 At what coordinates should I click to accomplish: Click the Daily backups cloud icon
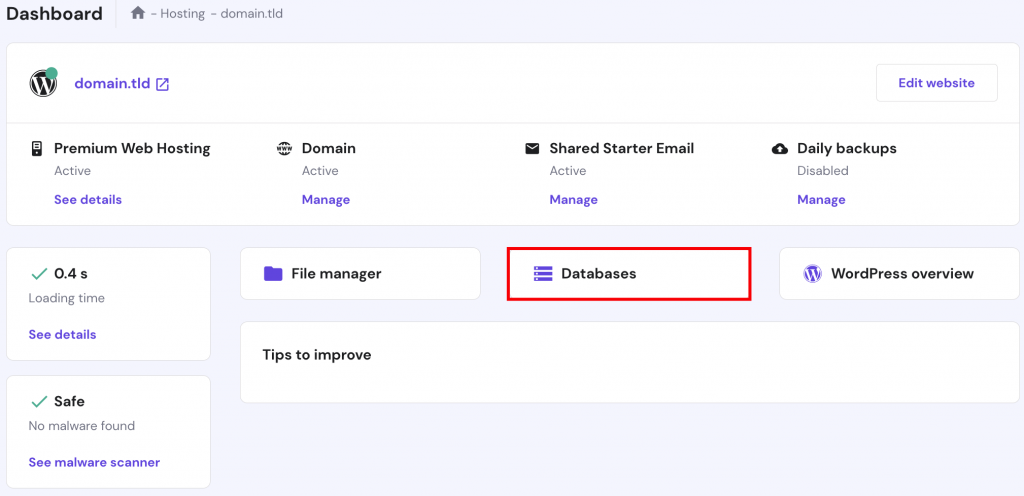(780, 148)
